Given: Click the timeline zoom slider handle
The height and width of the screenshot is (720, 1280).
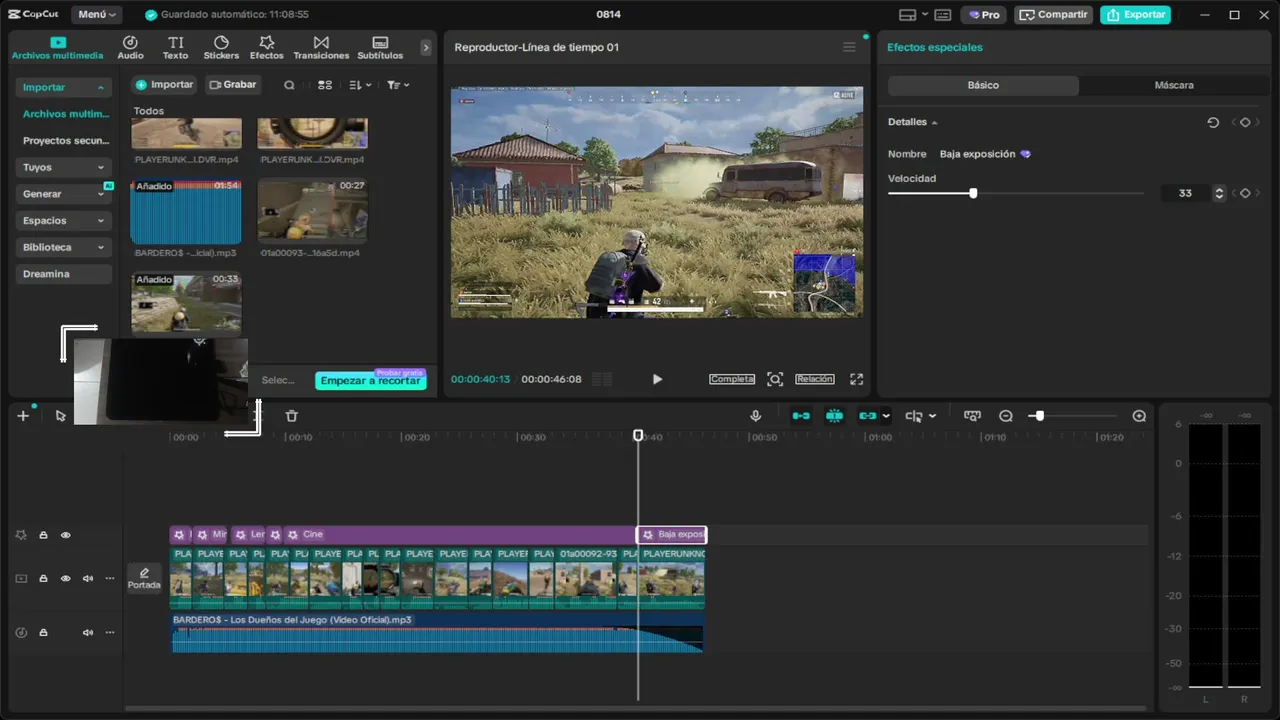Looking at the screenshot, I should coord(1040,416).
